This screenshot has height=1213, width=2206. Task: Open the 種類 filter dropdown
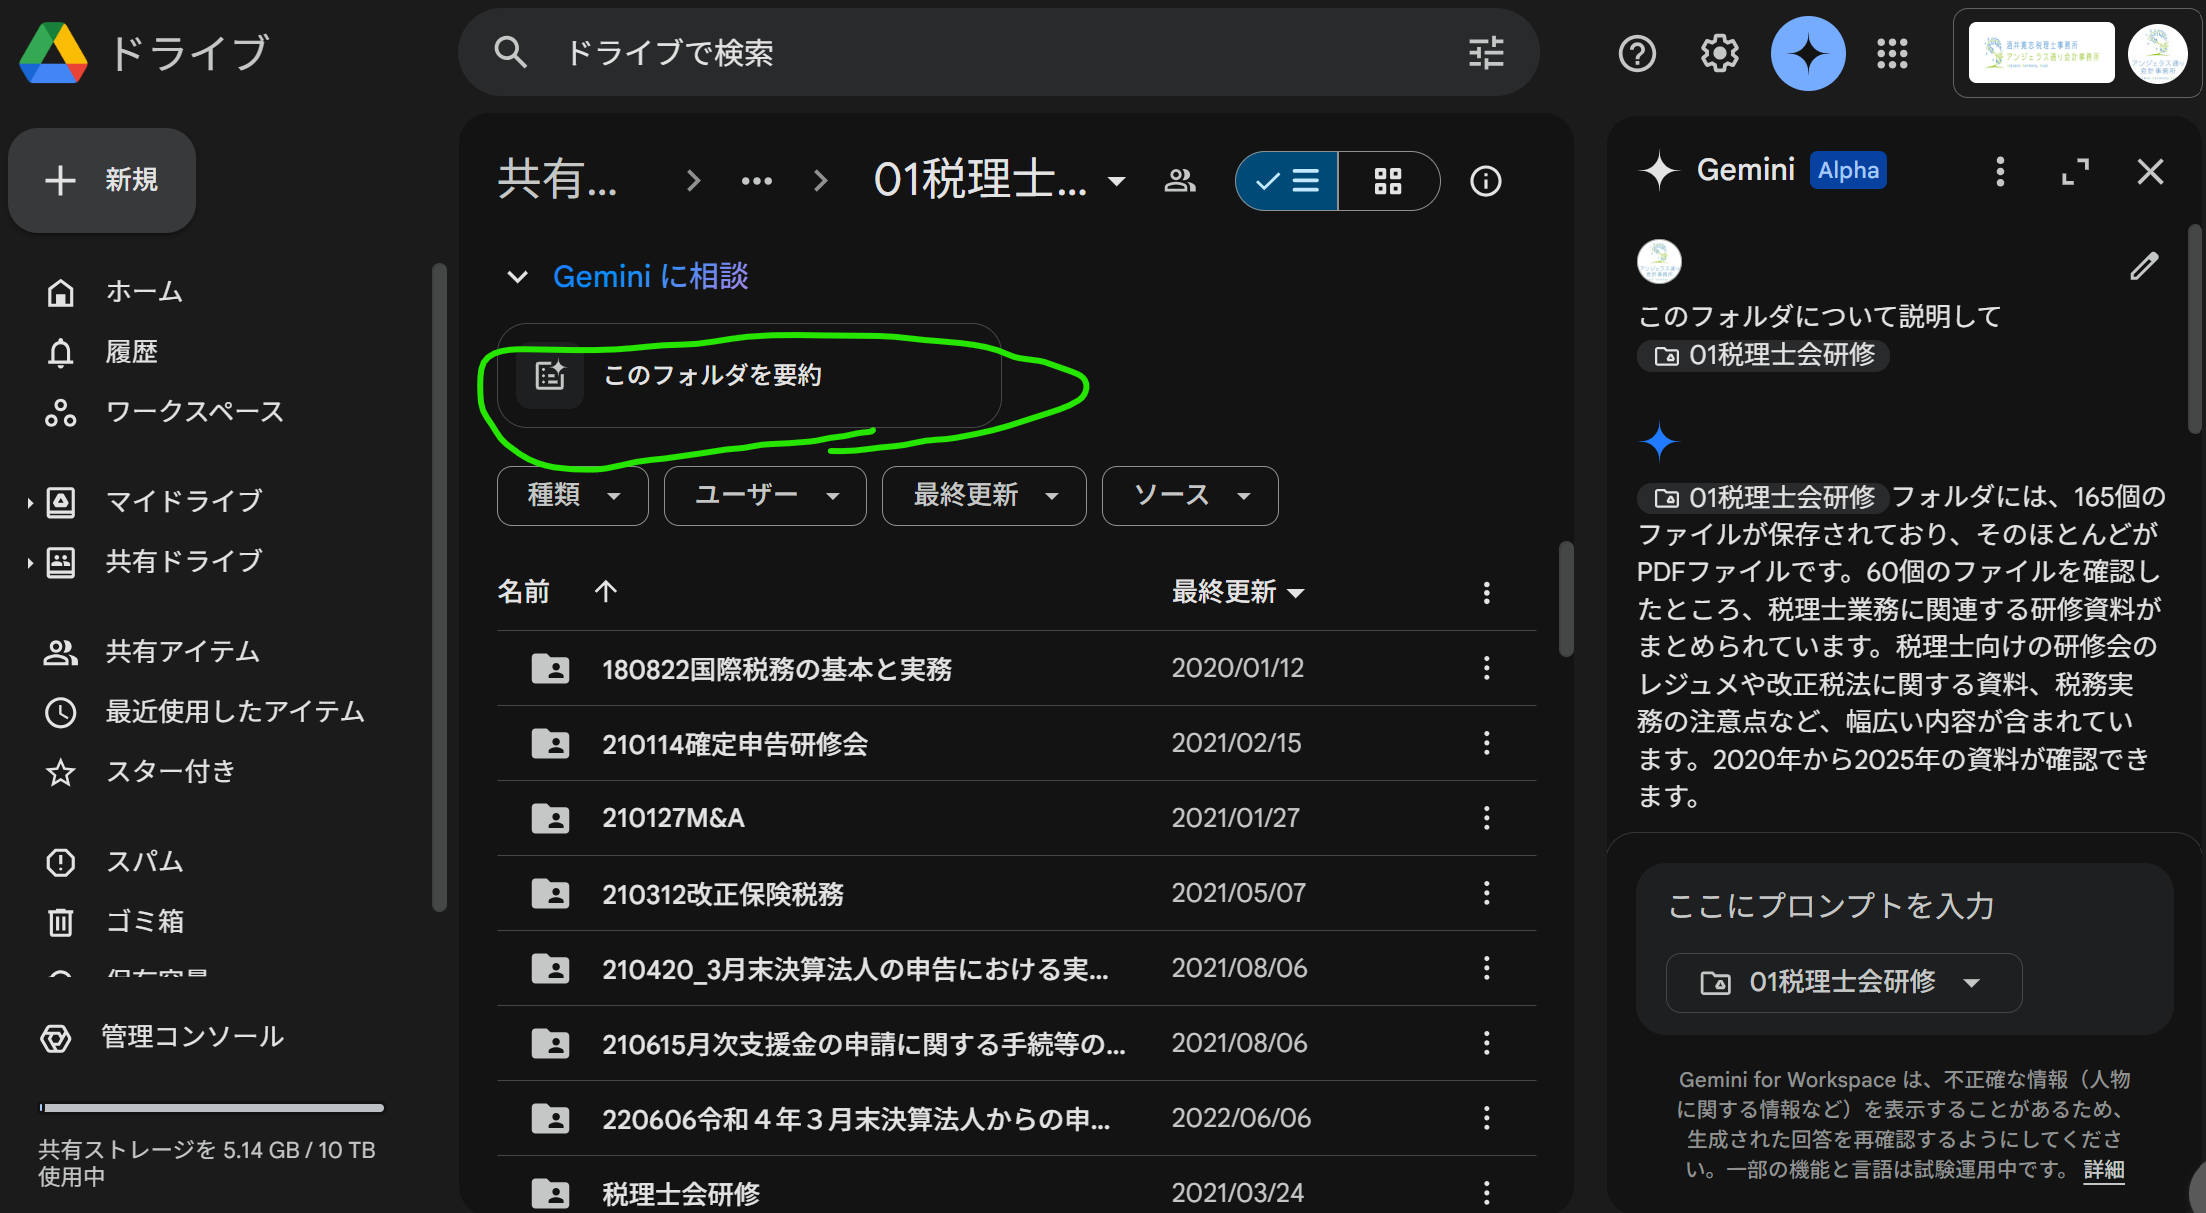tap(573, 495)
